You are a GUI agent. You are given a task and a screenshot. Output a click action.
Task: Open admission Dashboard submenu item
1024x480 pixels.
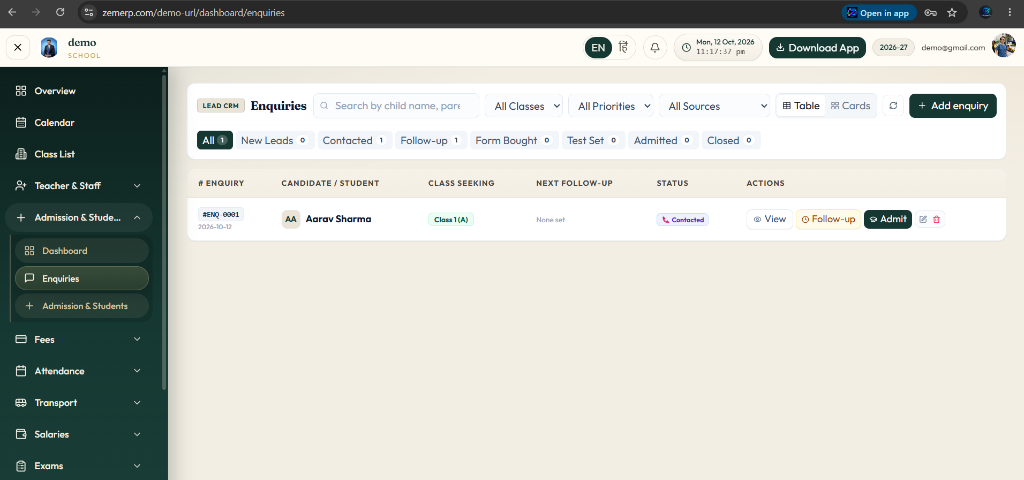[x=82, y=251]
